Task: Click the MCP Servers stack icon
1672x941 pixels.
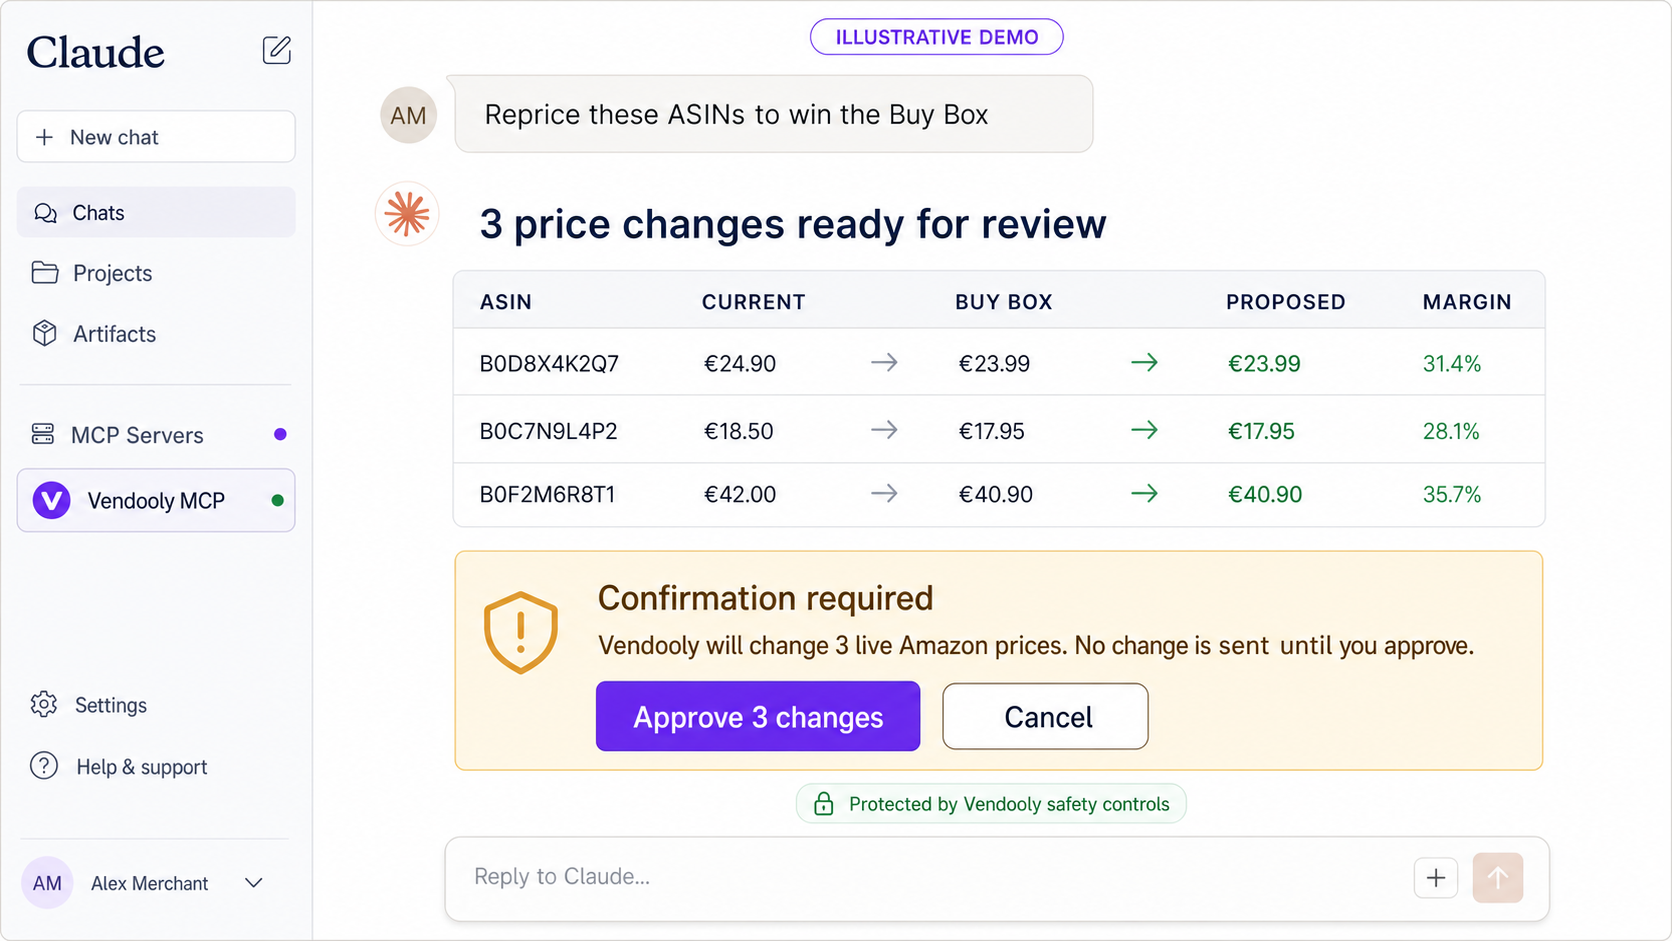Action: click(x=43, y=434)
